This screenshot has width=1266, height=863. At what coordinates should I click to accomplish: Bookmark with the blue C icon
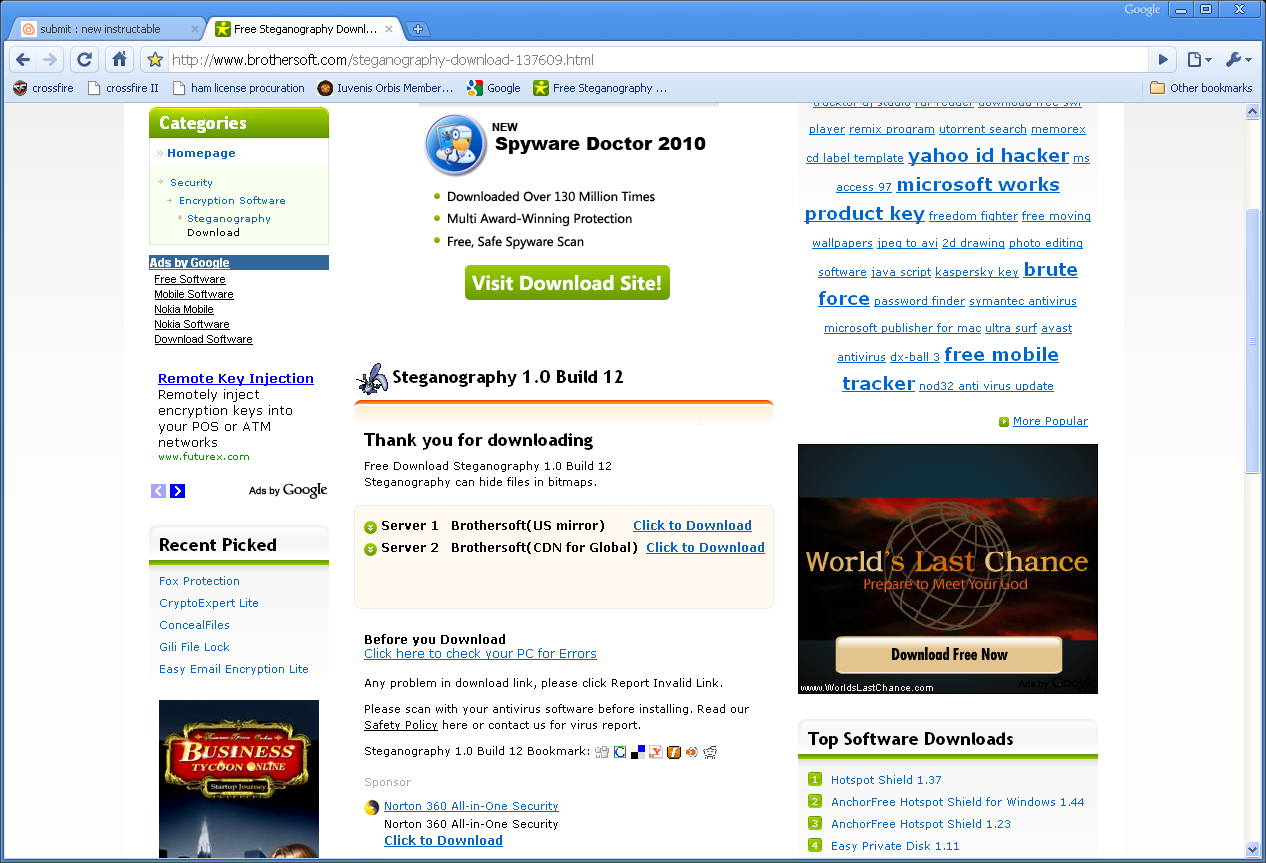(620, 752)
